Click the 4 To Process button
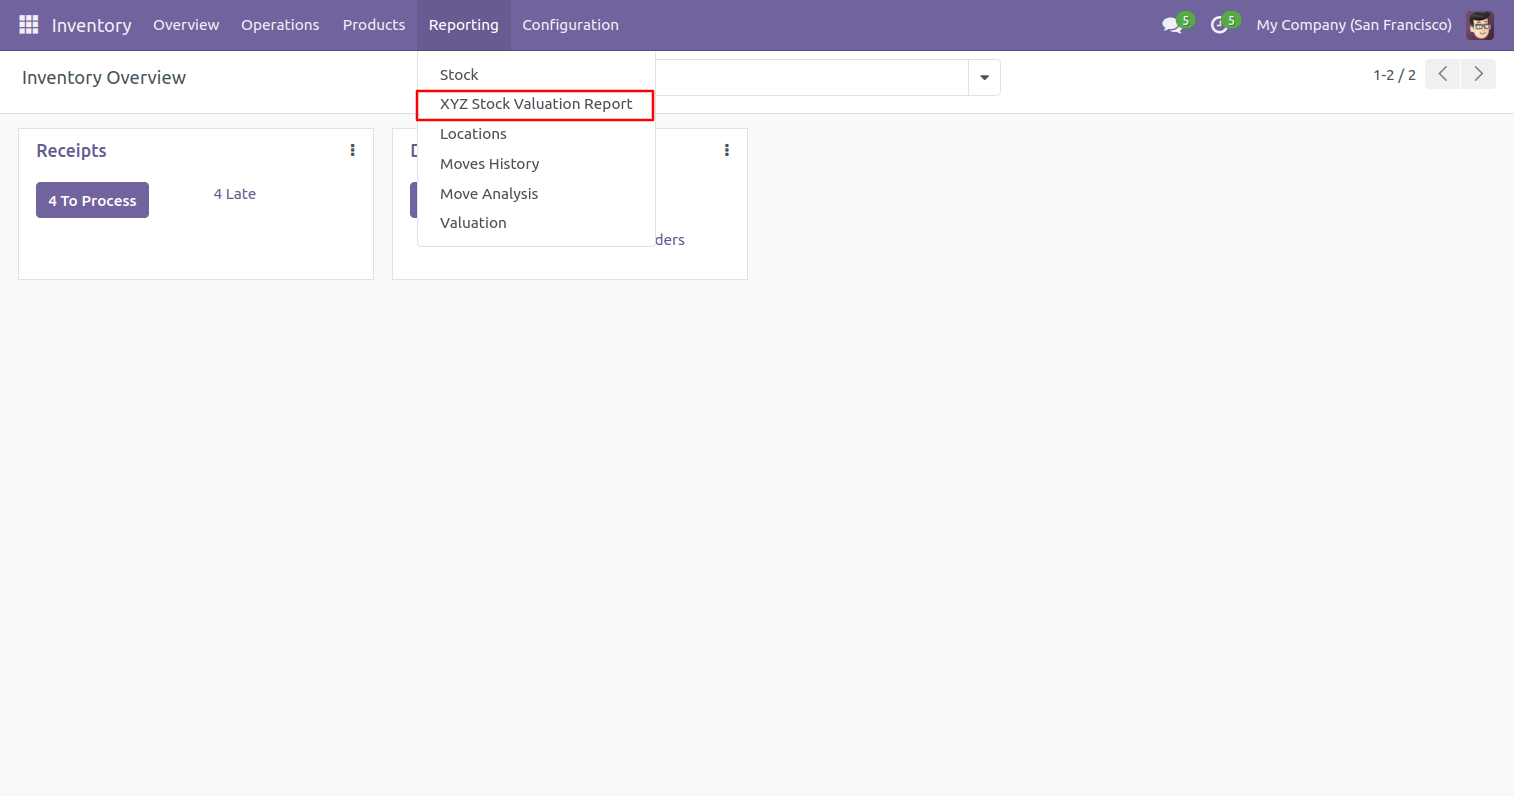 [92, 200]
